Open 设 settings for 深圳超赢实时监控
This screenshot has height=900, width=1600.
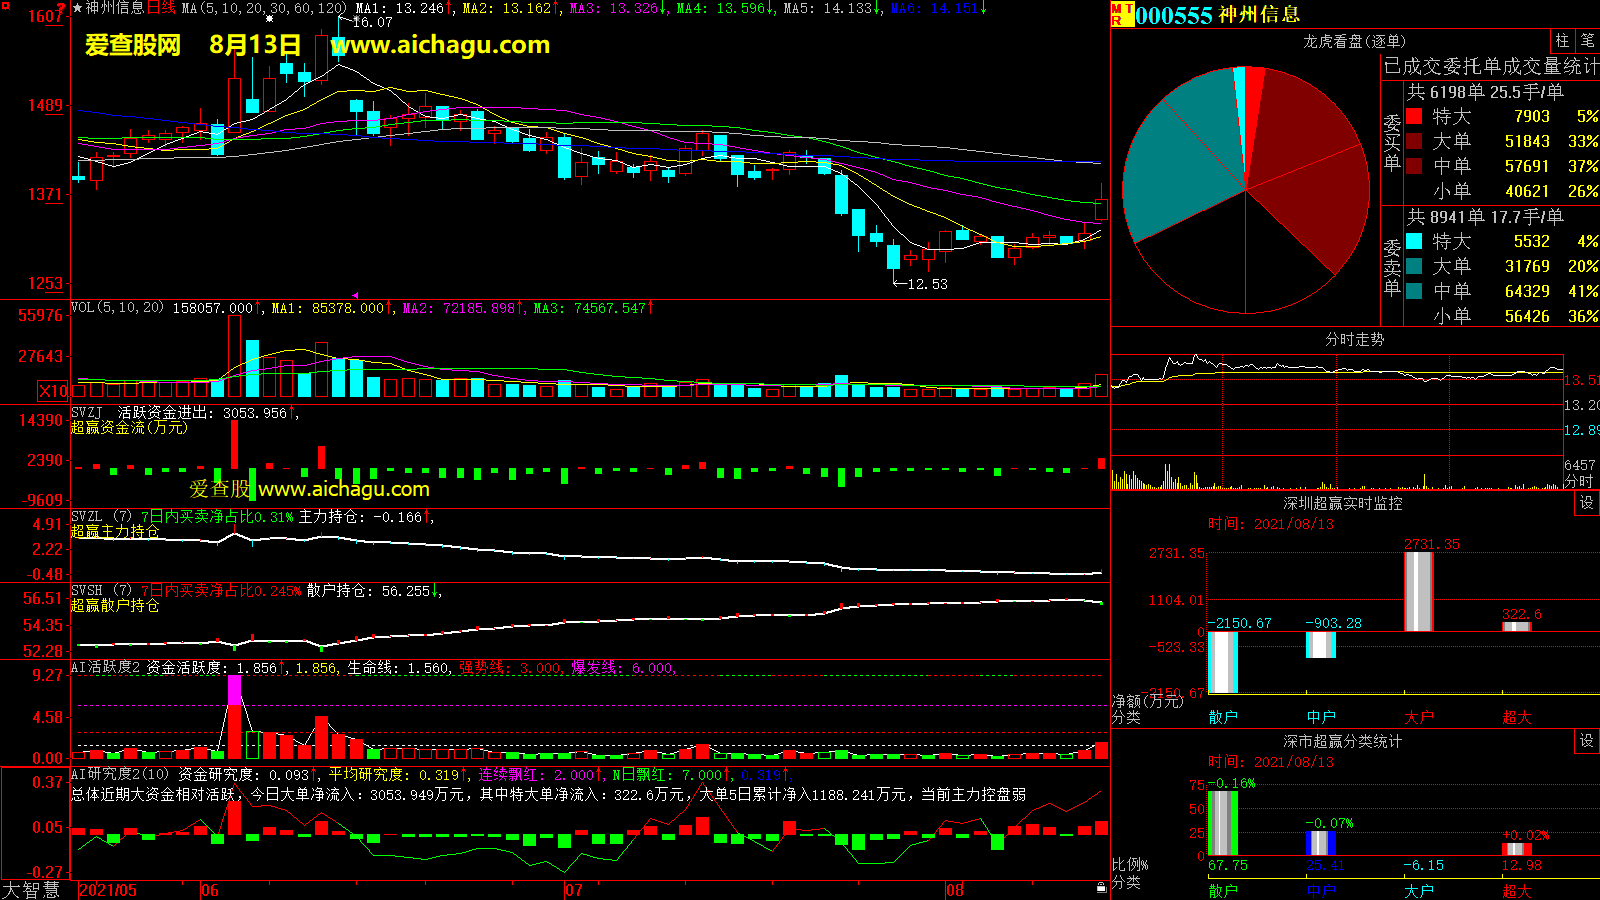pyautogui.click(x=1586, y=503)
